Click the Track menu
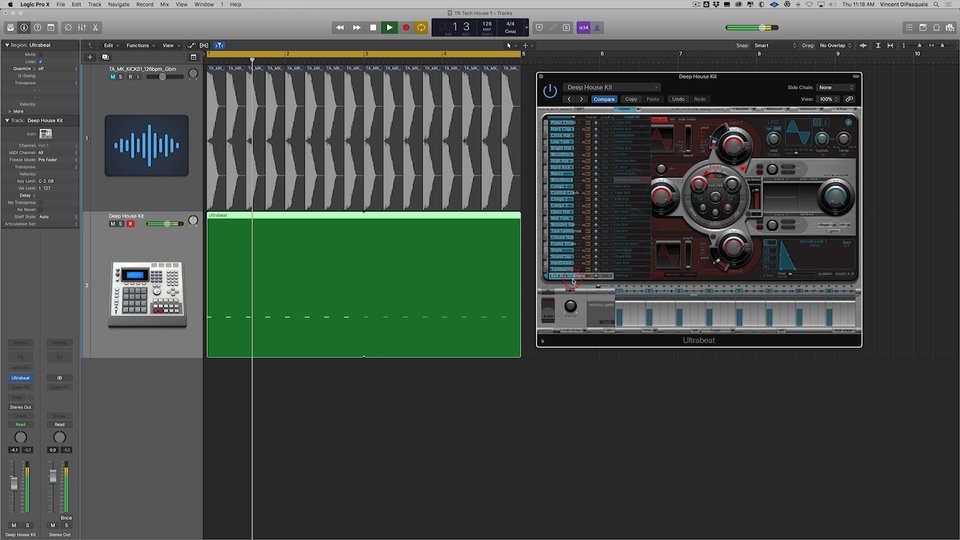The height and width of the screenshot is (540, 960). point(95,4)
